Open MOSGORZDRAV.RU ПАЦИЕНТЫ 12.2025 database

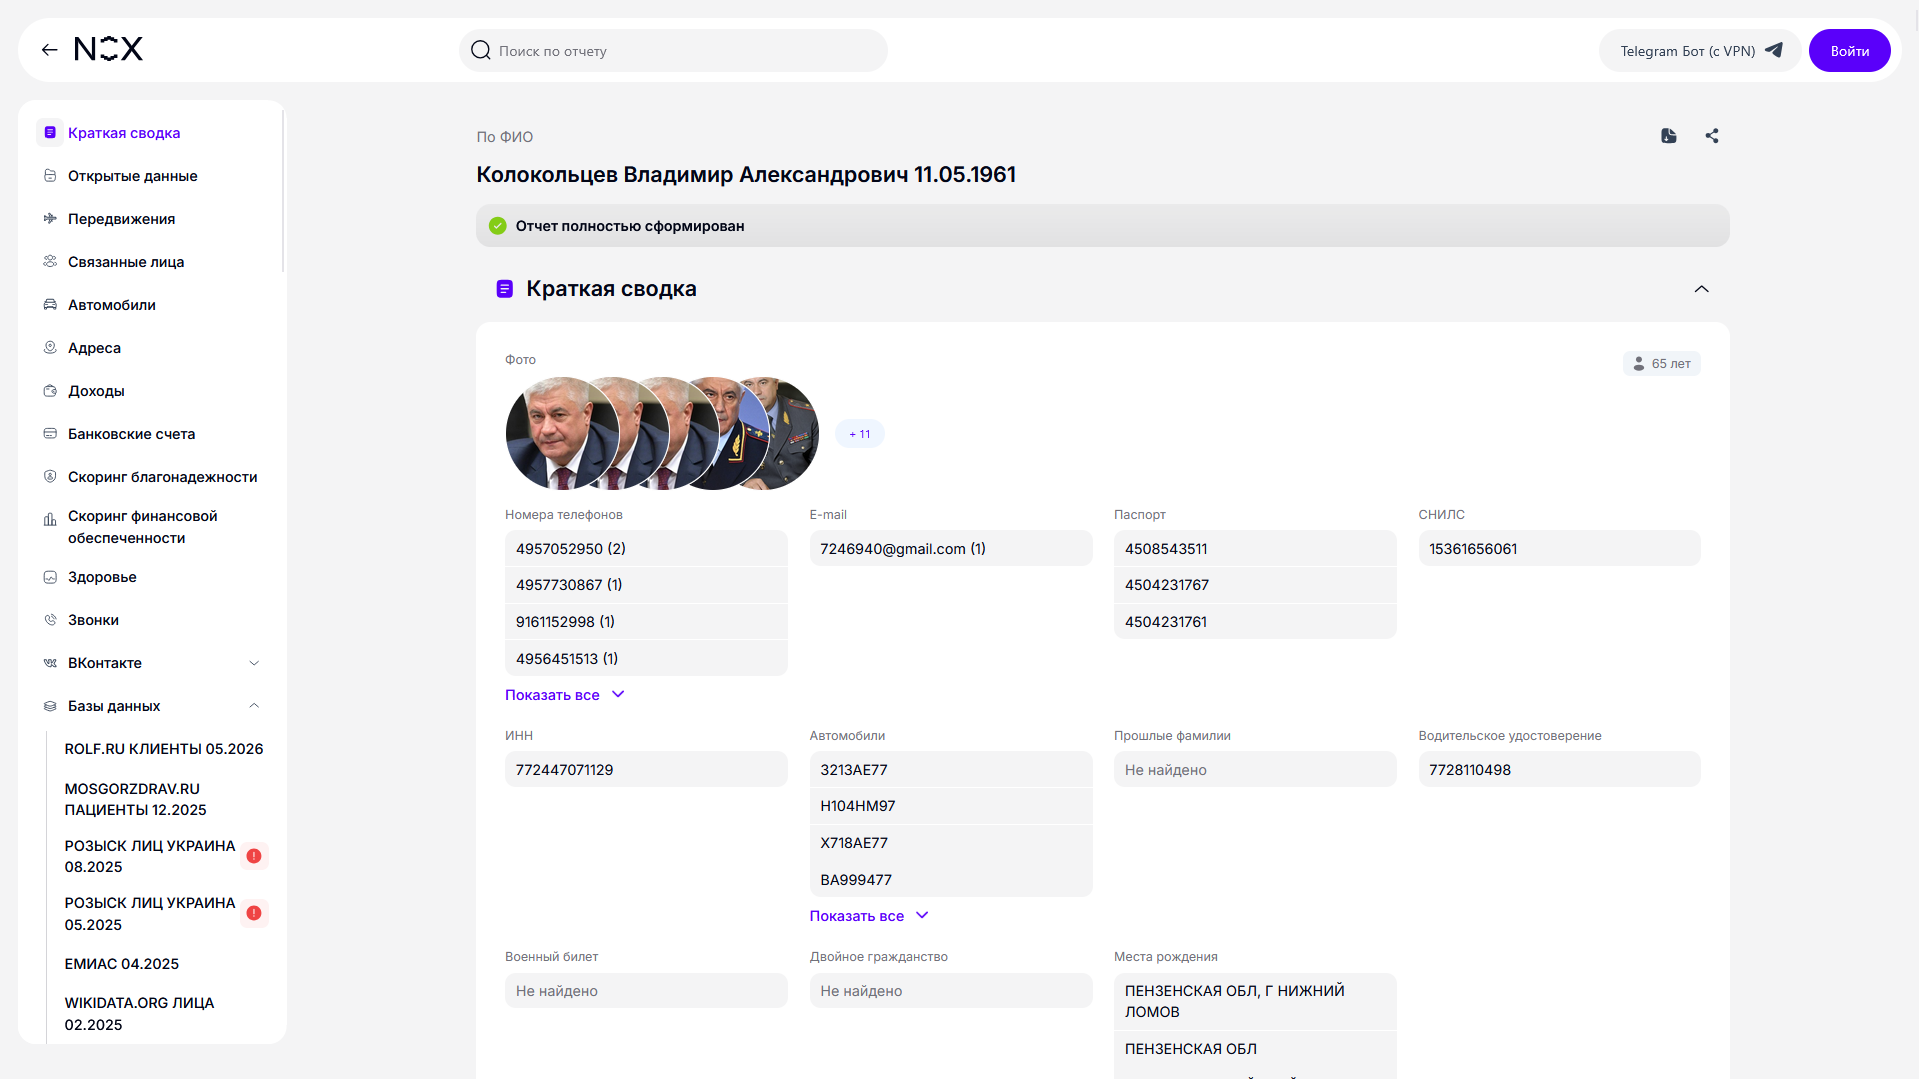click(136, 799)
